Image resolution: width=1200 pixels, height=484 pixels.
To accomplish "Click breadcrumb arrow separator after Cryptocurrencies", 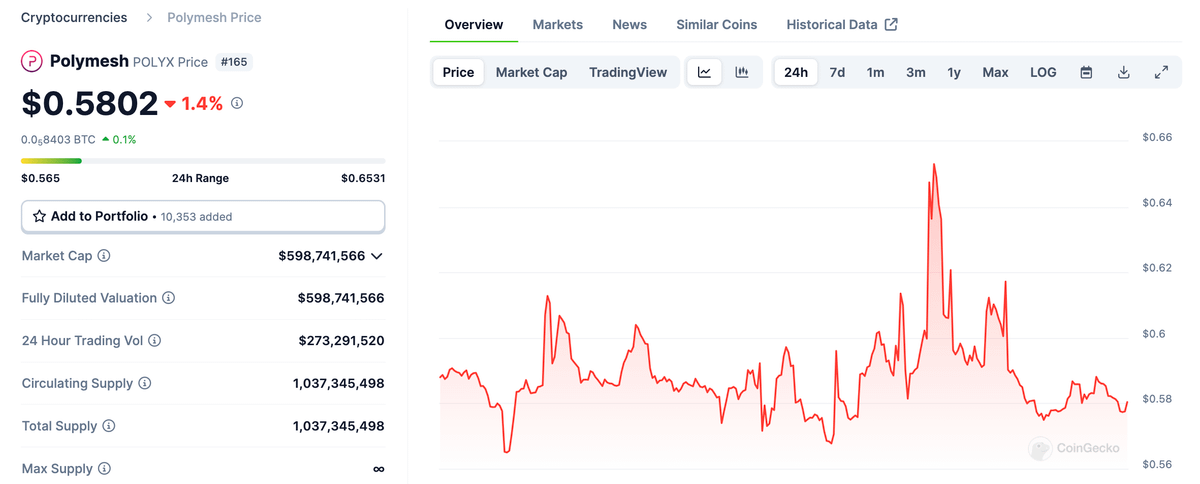I will (x=149, y=18).
